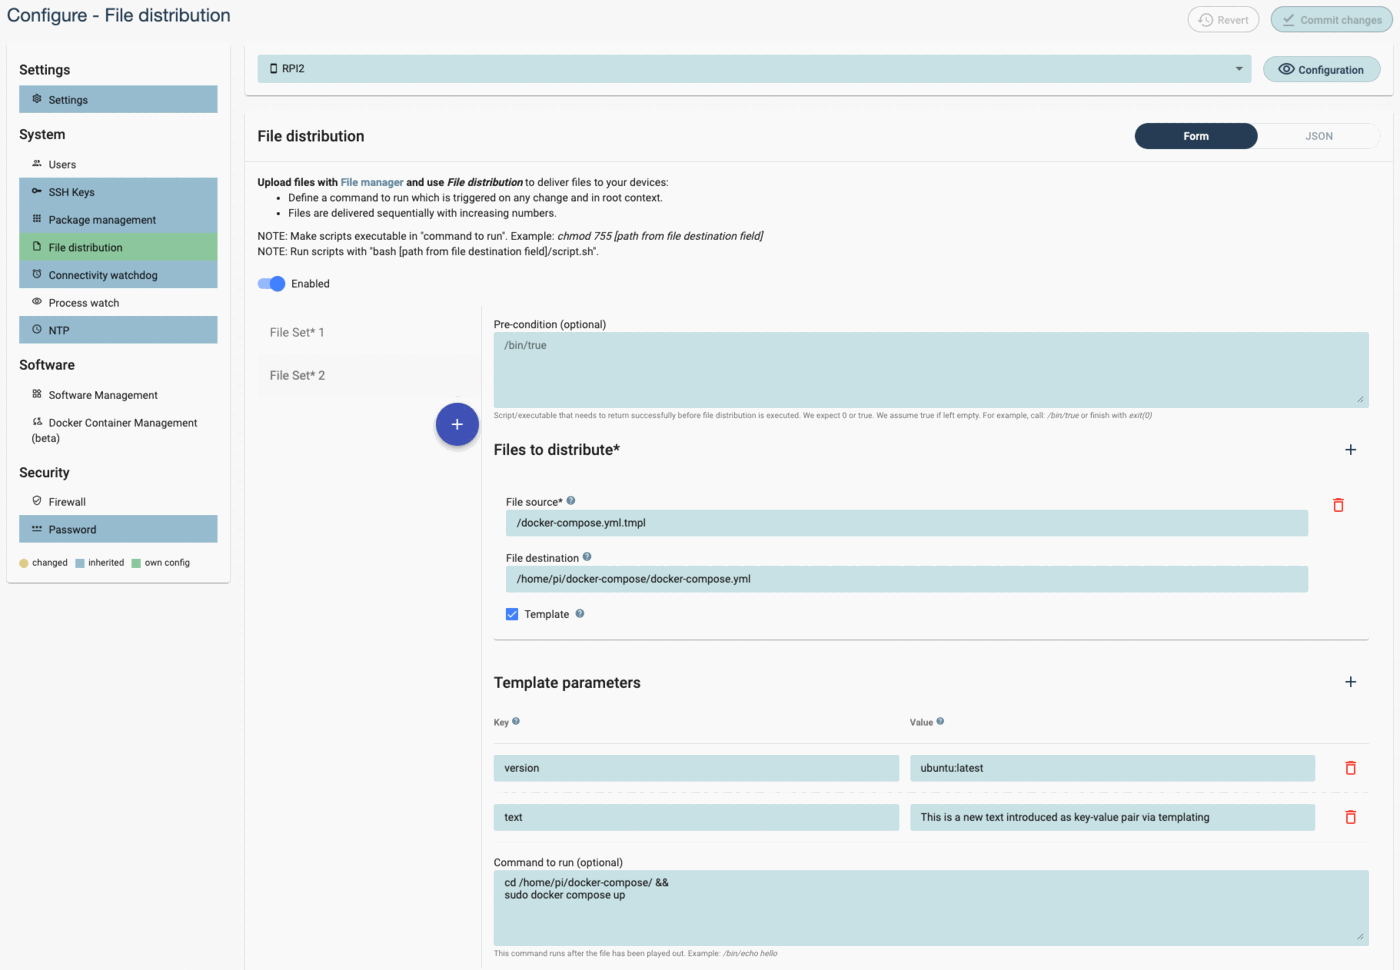
Task: Disable the Enabled switch
Action: click(271, 283)
